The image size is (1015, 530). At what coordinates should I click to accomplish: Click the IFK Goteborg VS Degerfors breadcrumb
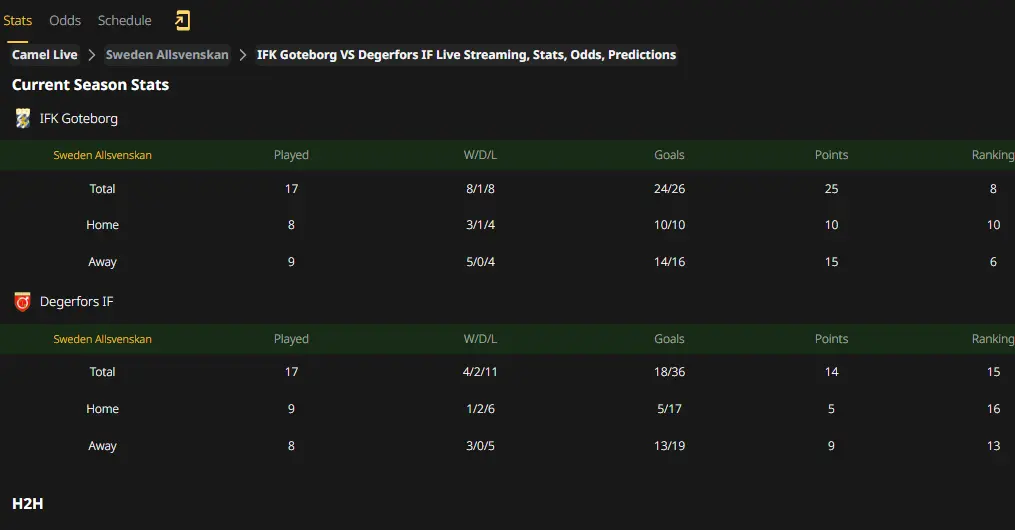pos(466,55)
